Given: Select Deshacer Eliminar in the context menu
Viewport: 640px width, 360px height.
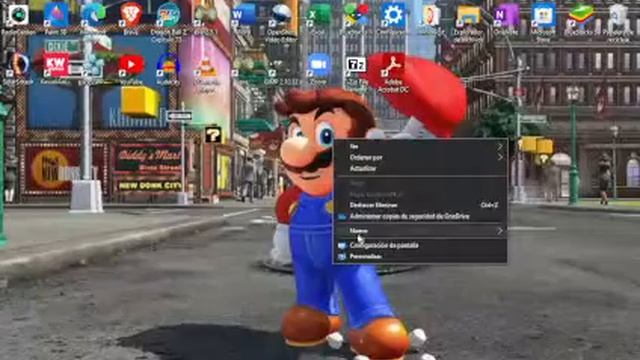Looking at the screenshot, I should [420, 205].
